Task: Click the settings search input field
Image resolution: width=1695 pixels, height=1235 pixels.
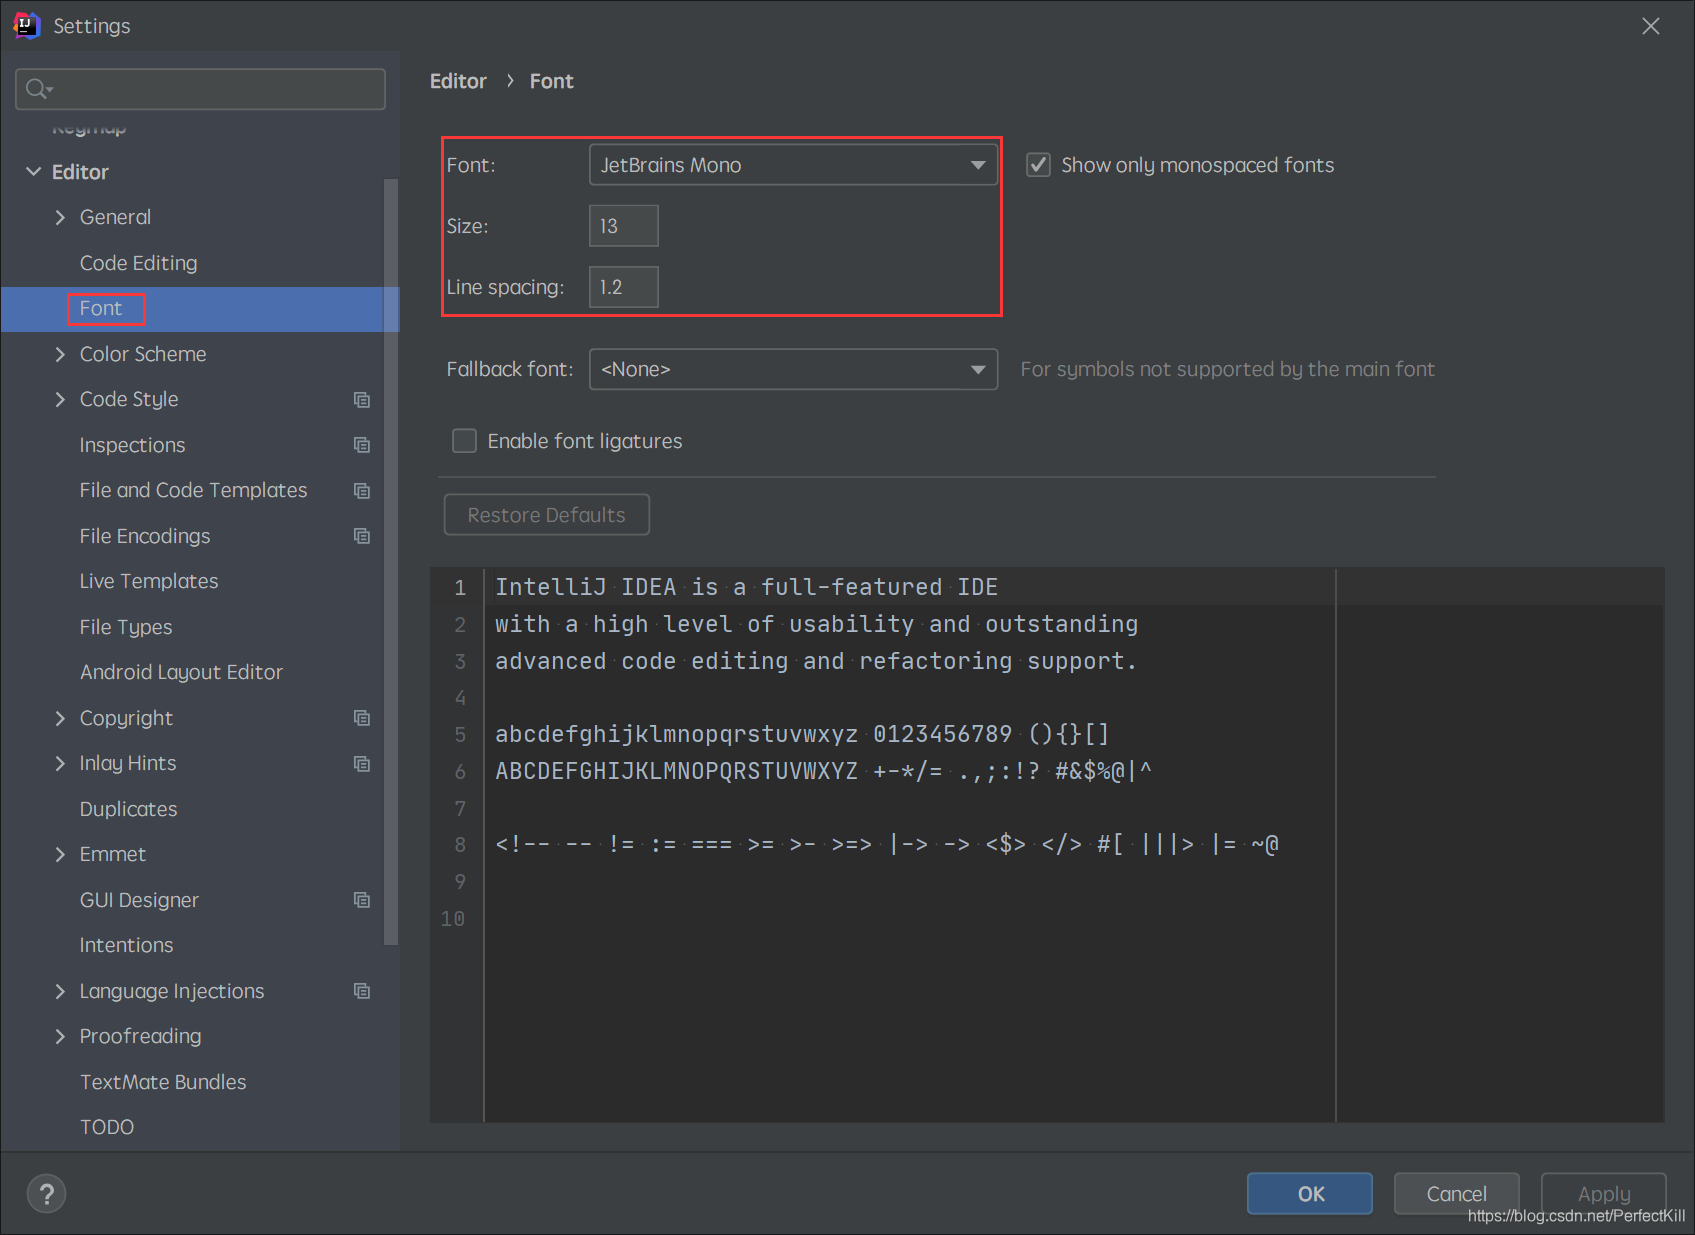Action: pos(201,89)
